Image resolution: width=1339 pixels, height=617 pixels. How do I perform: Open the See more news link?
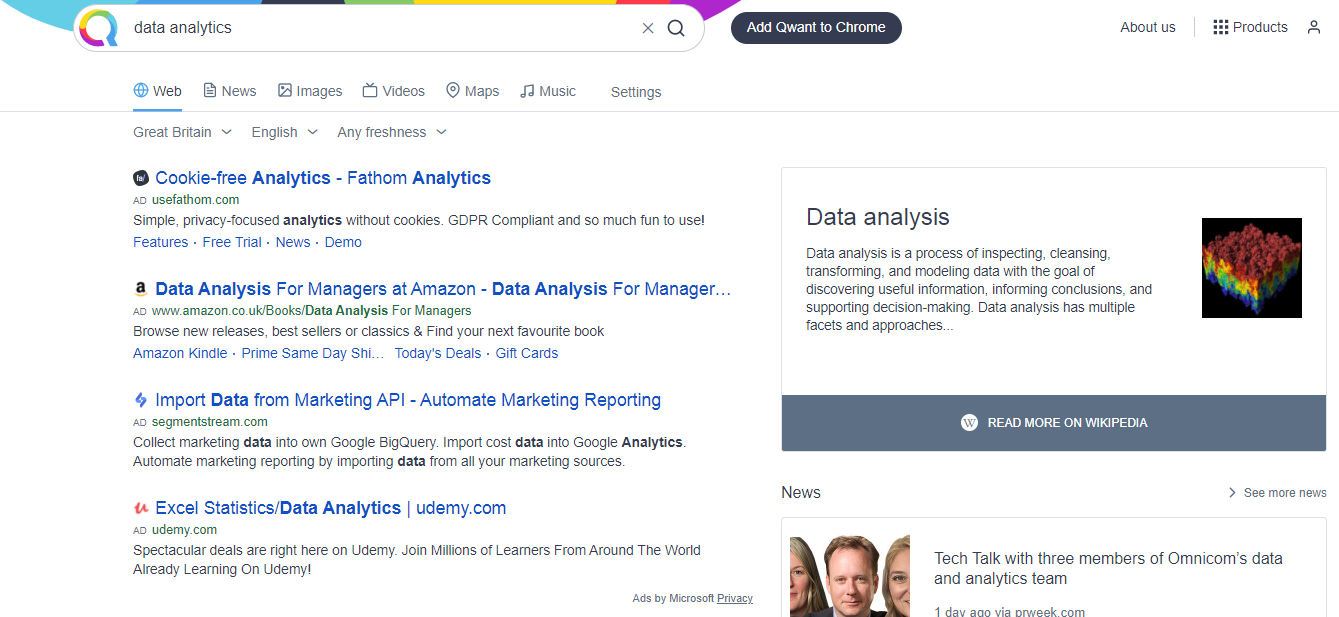click(x=1277, y=493)
